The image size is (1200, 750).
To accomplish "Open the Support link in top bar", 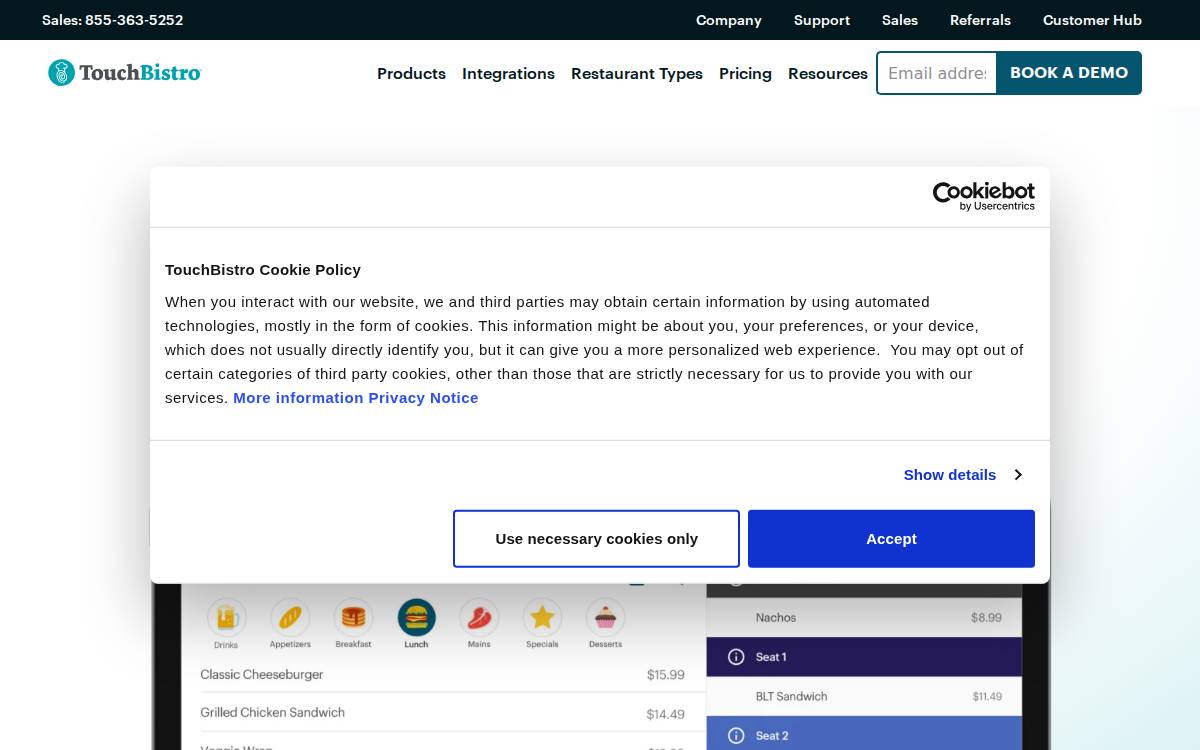I will [822, 20].
